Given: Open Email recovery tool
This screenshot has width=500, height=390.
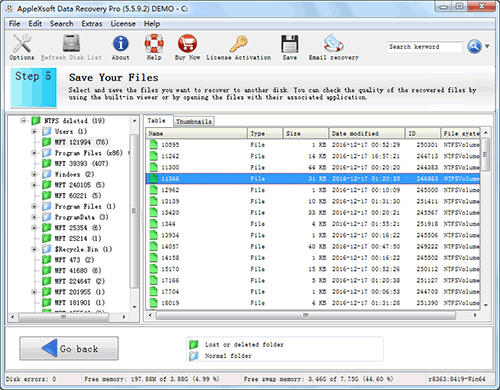Looking at the screenshot, I should coord(333,47).
